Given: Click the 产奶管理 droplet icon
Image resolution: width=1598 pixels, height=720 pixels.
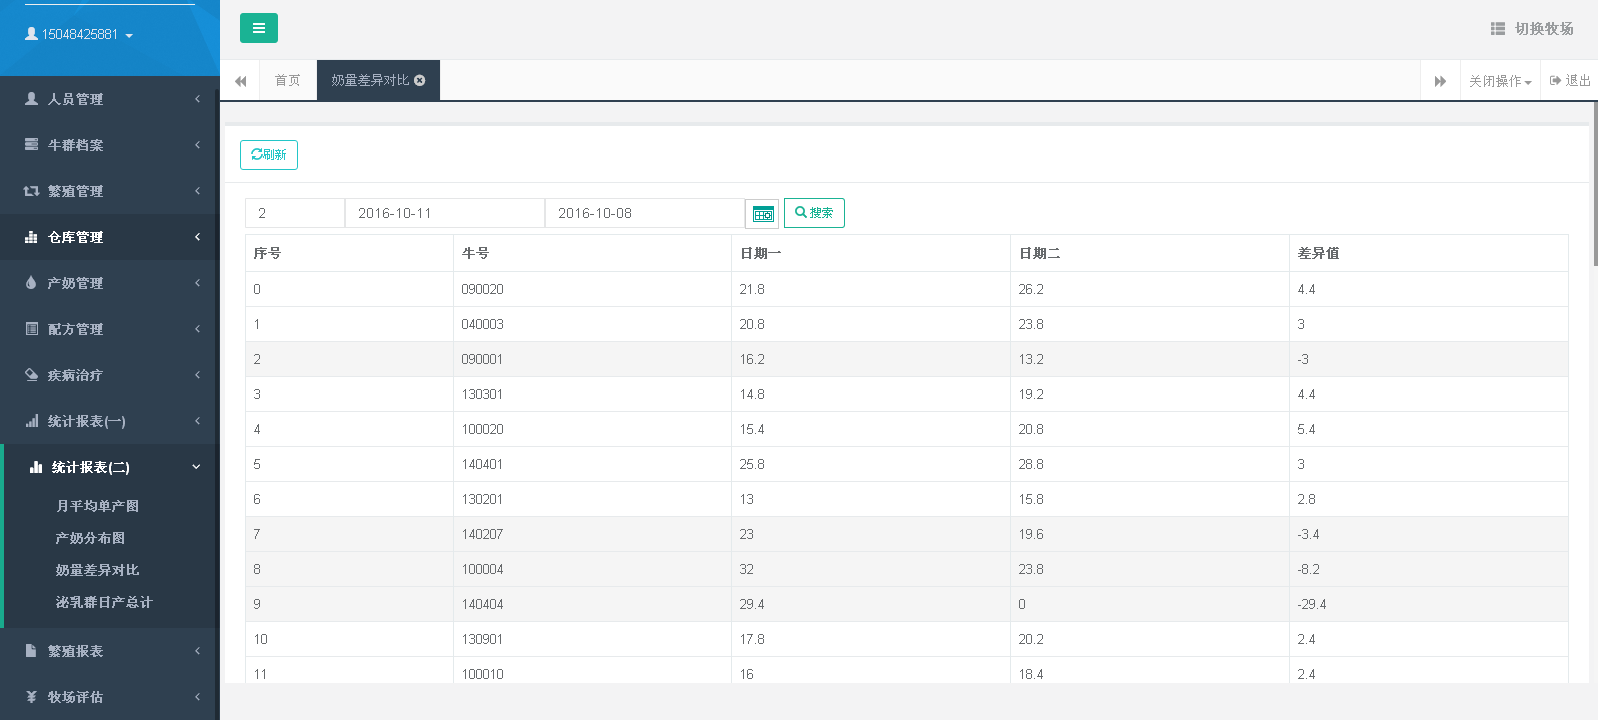Looking at the screenshot, I should (31, 283).
